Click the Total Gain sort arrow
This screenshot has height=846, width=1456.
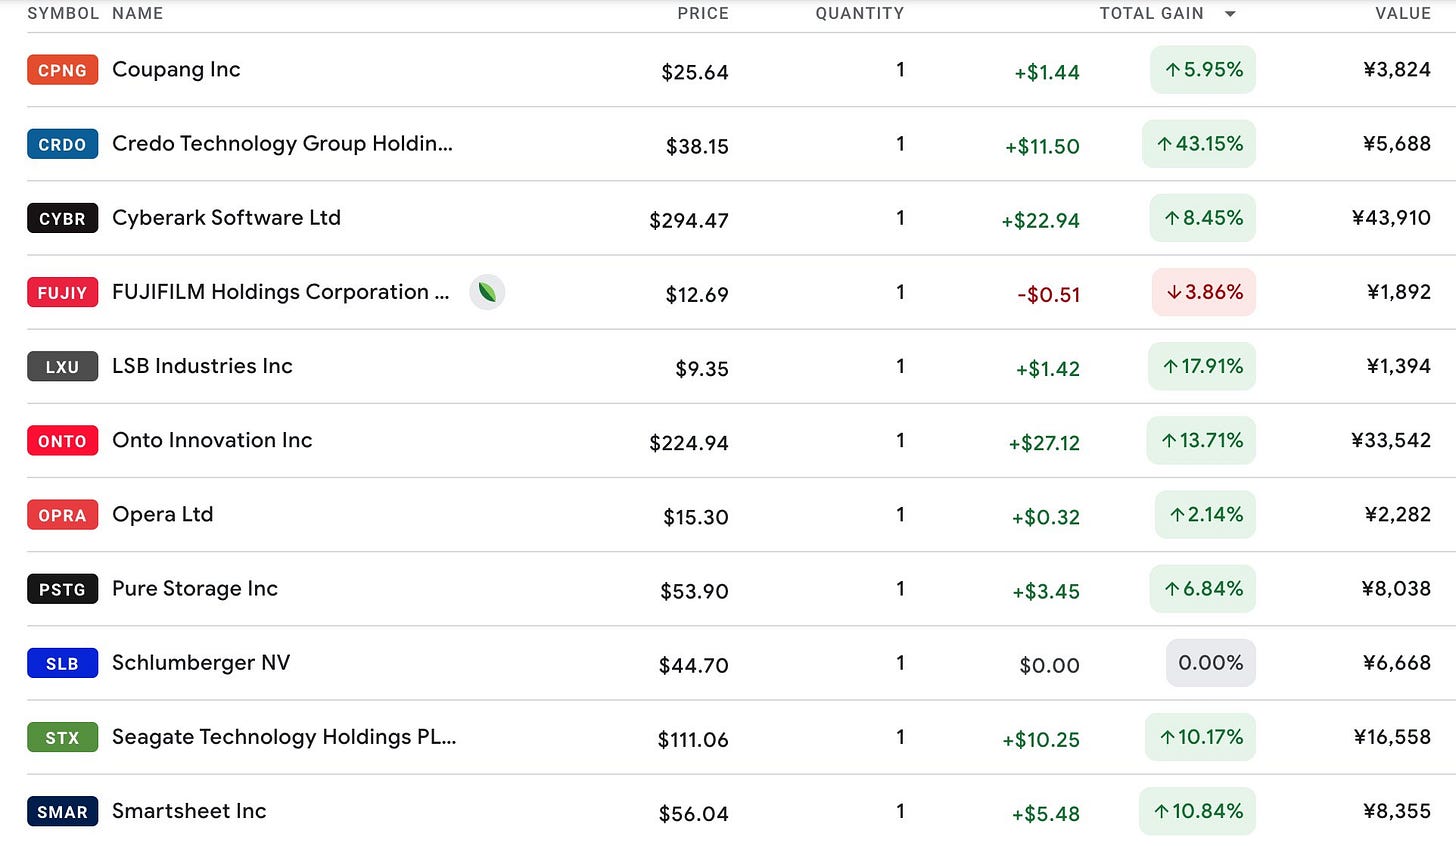pyautogui.click(x=1230, y=14)
